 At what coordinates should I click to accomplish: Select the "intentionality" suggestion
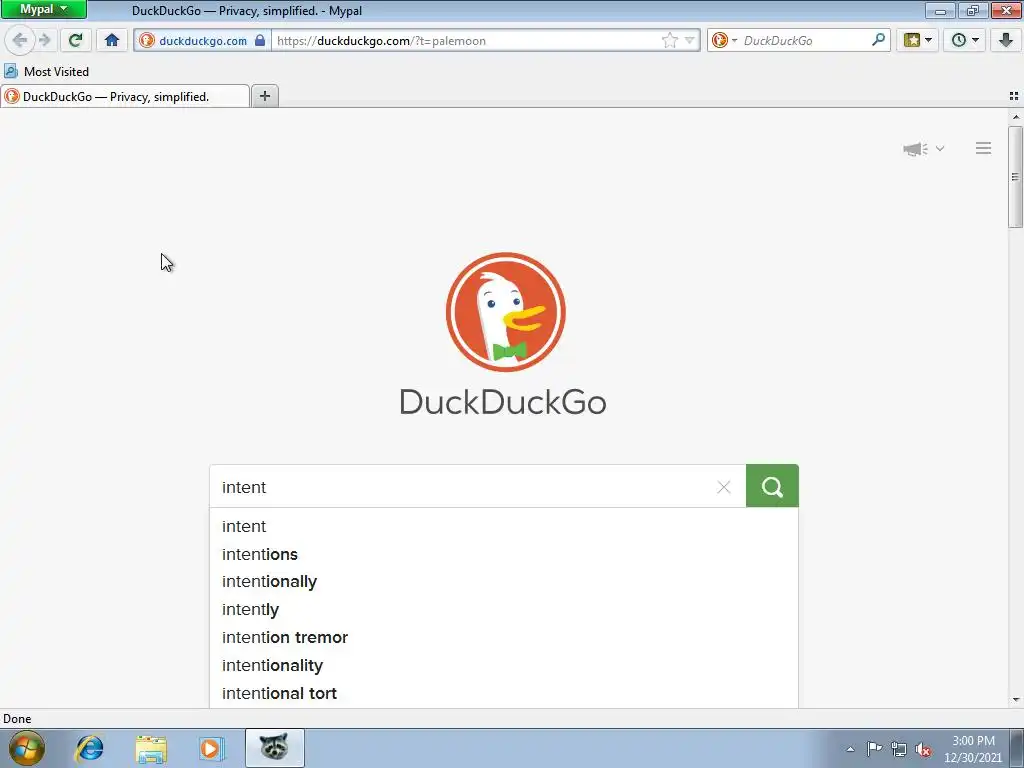[x=504, y=665]
